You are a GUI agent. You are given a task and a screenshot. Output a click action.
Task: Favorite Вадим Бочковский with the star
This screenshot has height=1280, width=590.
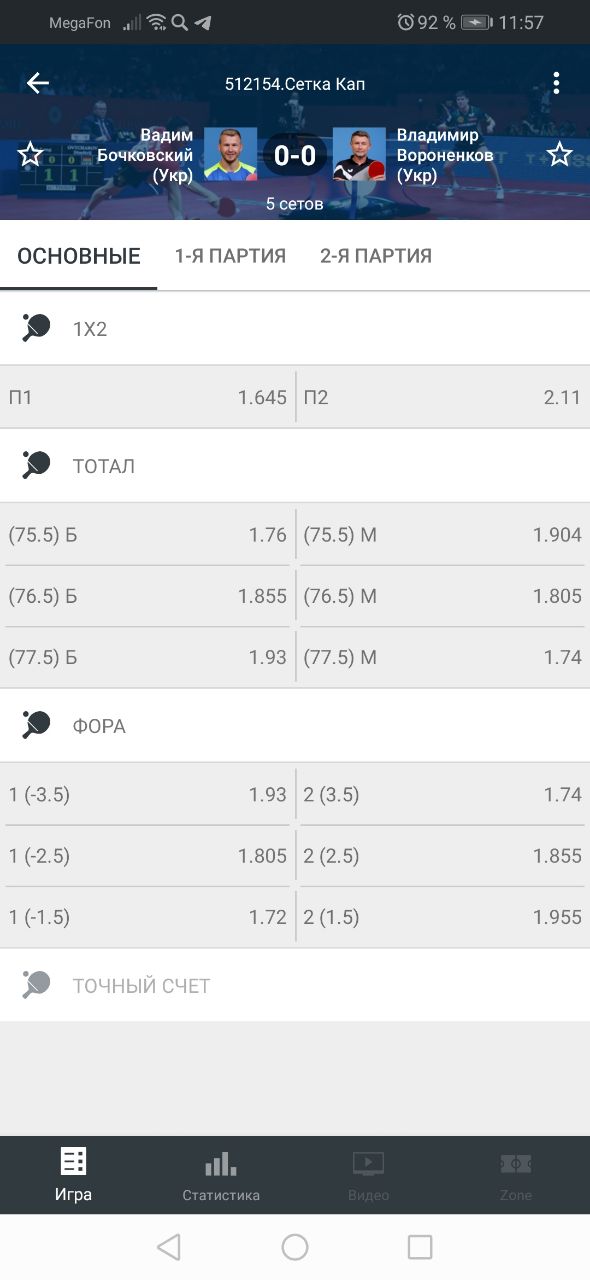(30, 154)
